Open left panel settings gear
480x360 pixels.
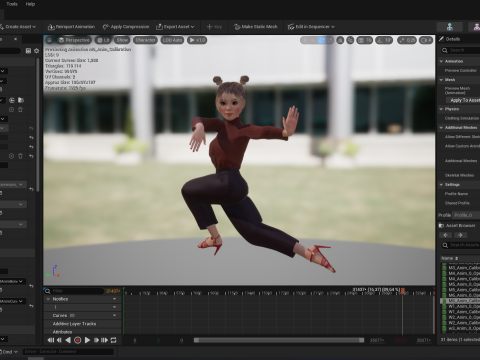pyautogui.click(x=36, y=51)
